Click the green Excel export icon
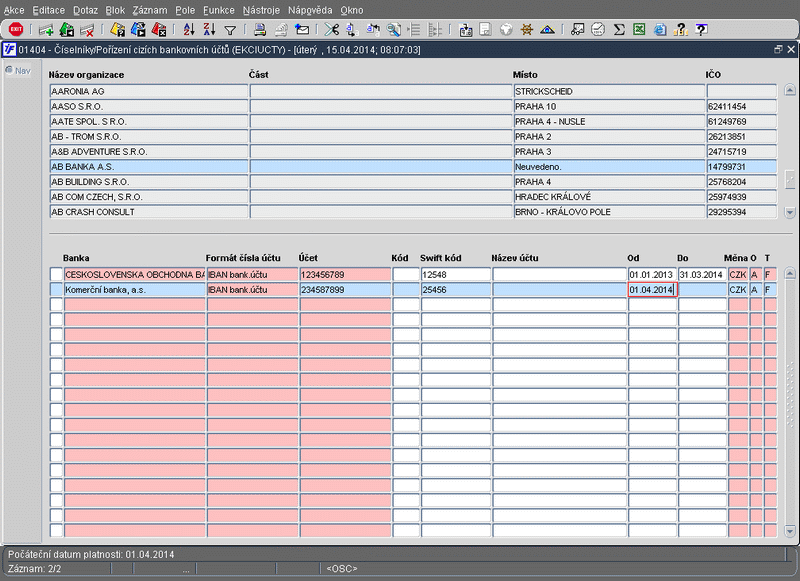 tap(639, 30)
